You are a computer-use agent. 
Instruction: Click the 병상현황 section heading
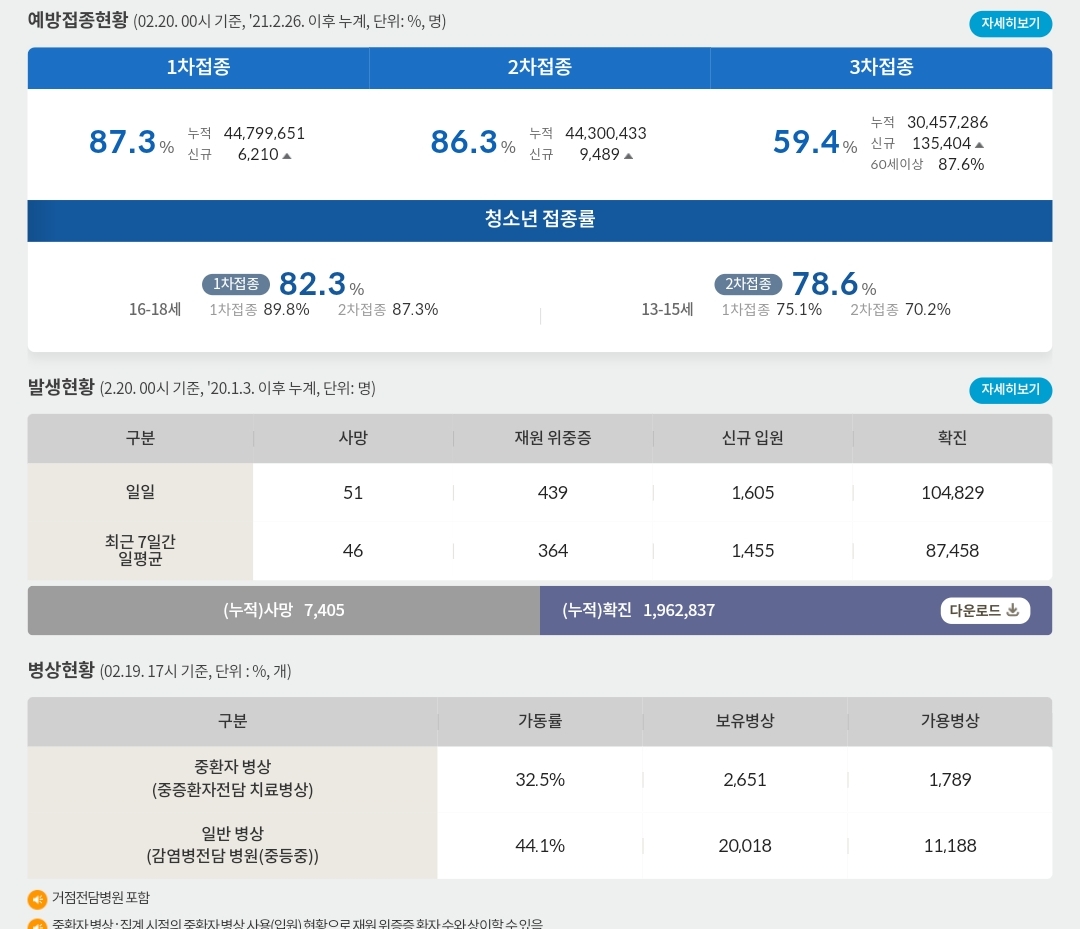pos(61,670)
